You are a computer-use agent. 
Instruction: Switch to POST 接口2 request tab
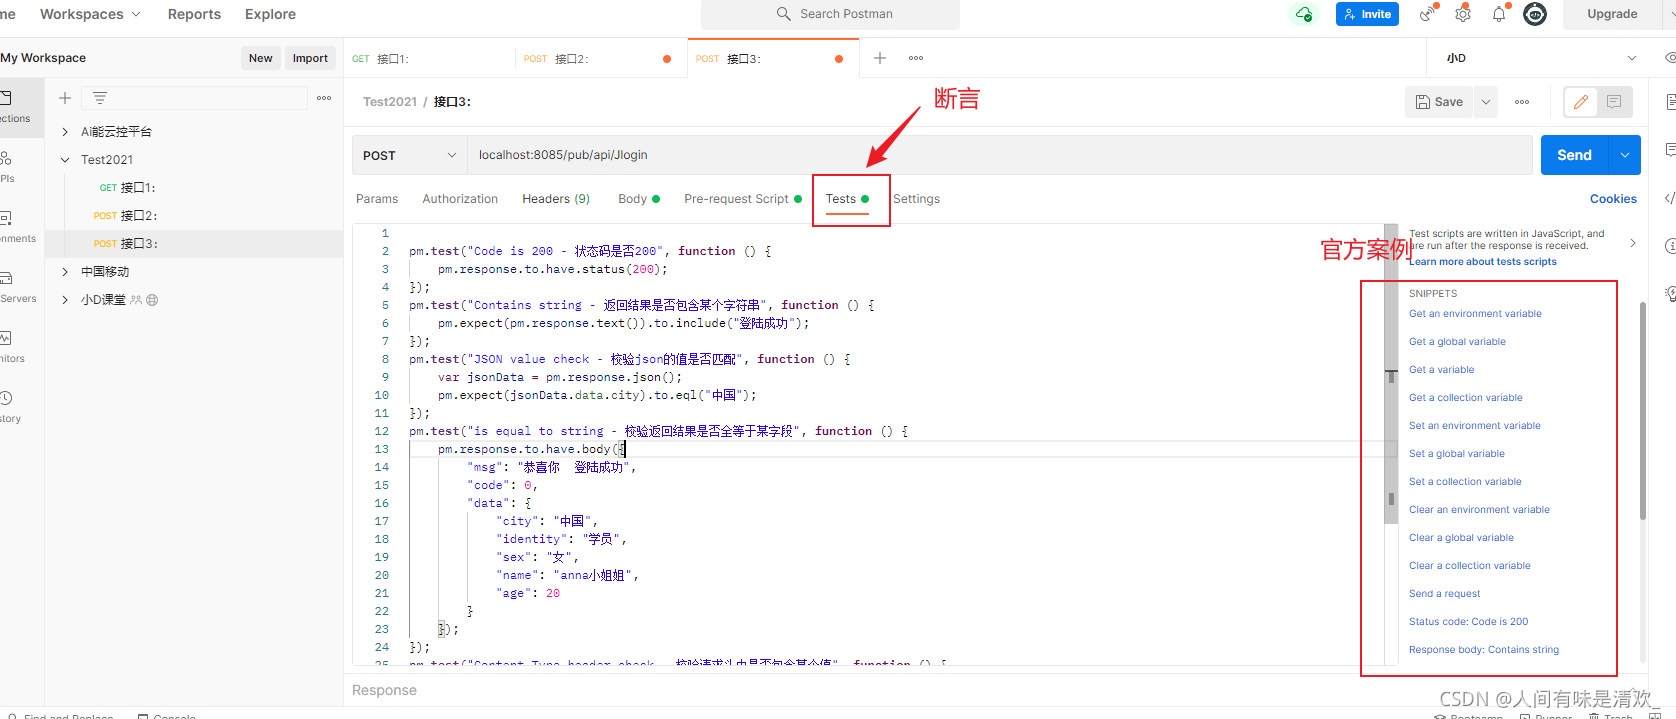click(601, 58)
